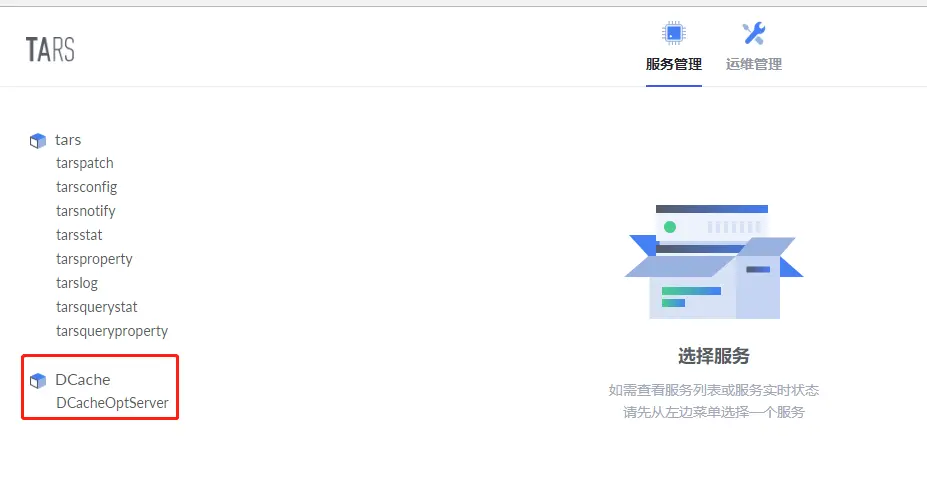This screenshot has width=927, height=481.
Task: Click the cube icon beside DCache
Action: (38, 381)
